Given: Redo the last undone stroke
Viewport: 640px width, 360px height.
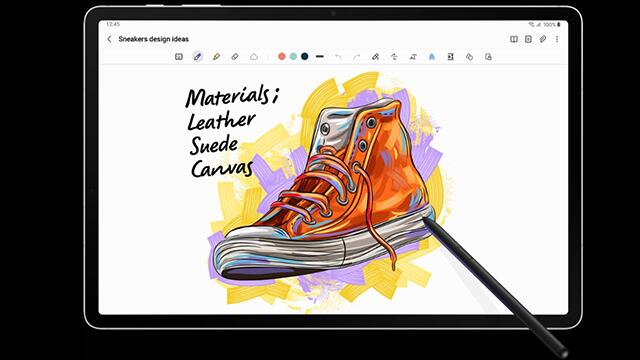Looking at the screenshot, I should (357, 57).
